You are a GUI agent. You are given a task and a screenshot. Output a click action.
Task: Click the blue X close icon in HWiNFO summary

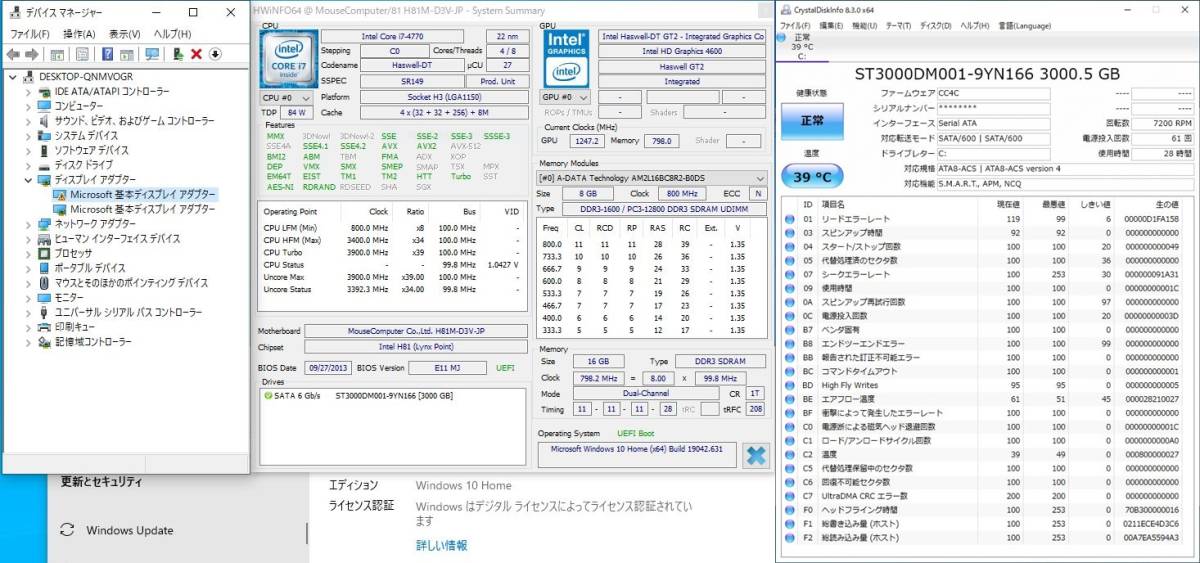pyautogui.click(x=756, y=455)
